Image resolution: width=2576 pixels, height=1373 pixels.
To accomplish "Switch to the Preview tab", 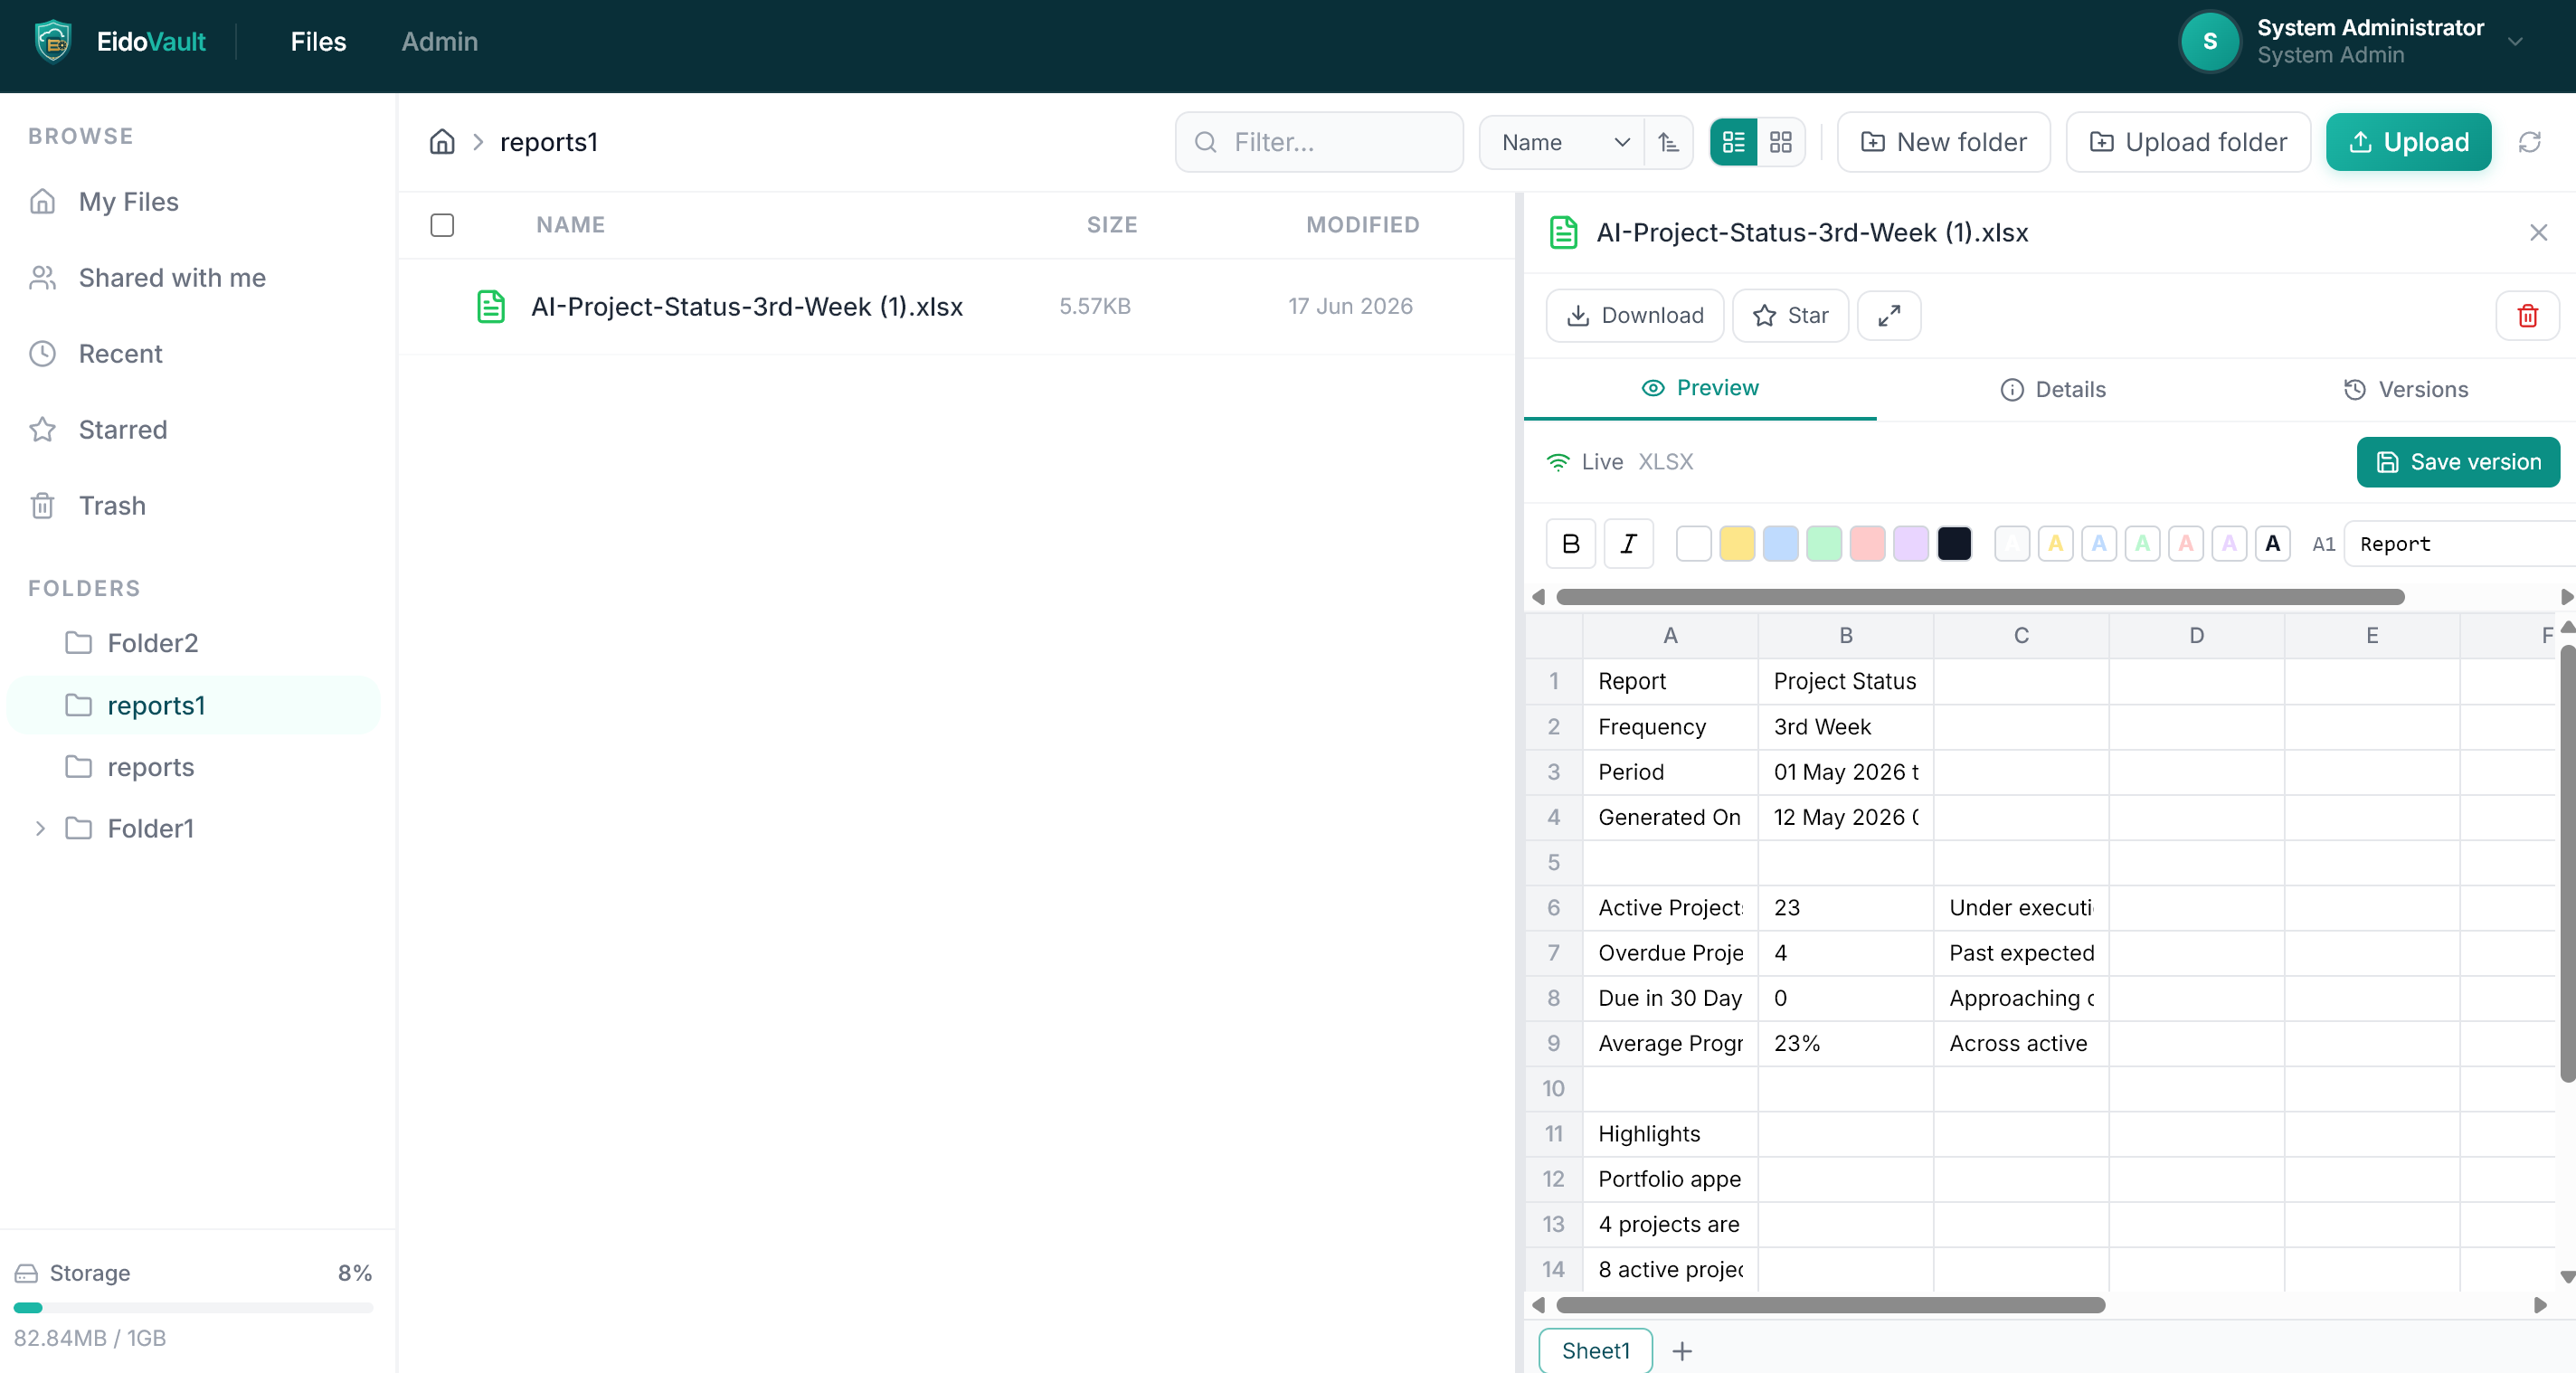I will click(1700, 388).
